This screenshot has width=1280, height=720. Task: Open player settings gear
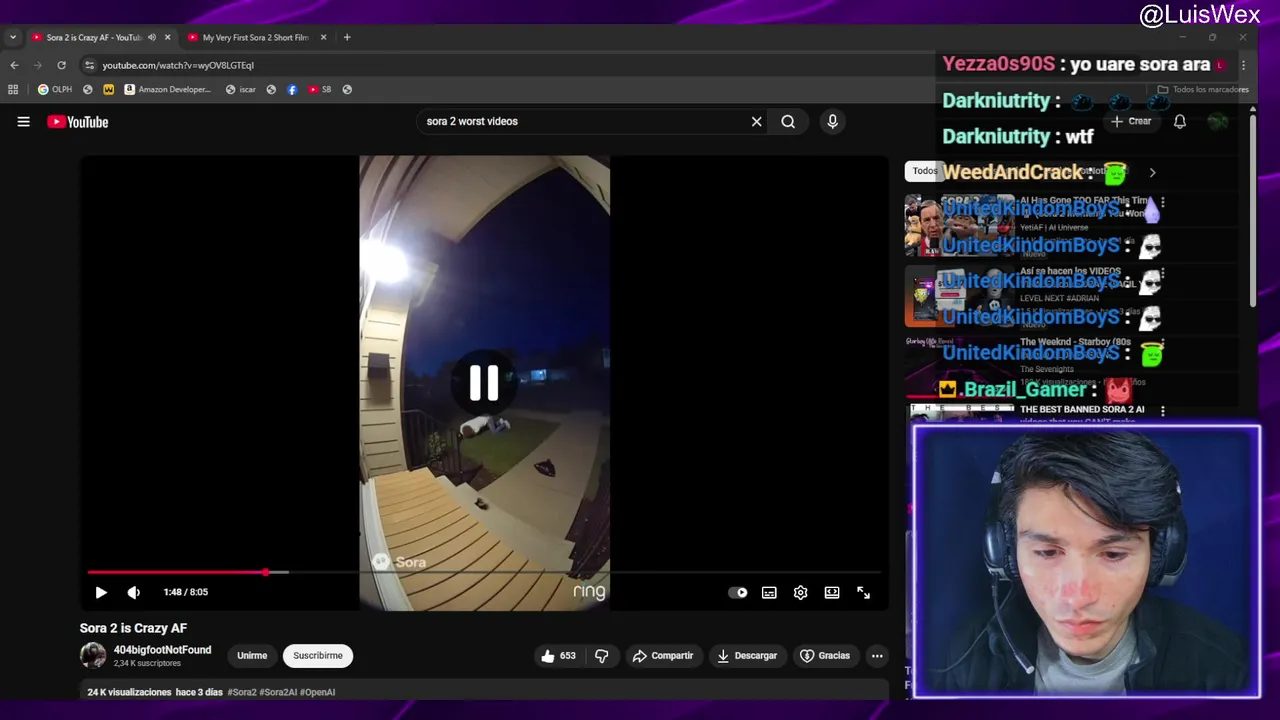click(x=800, y=592)
